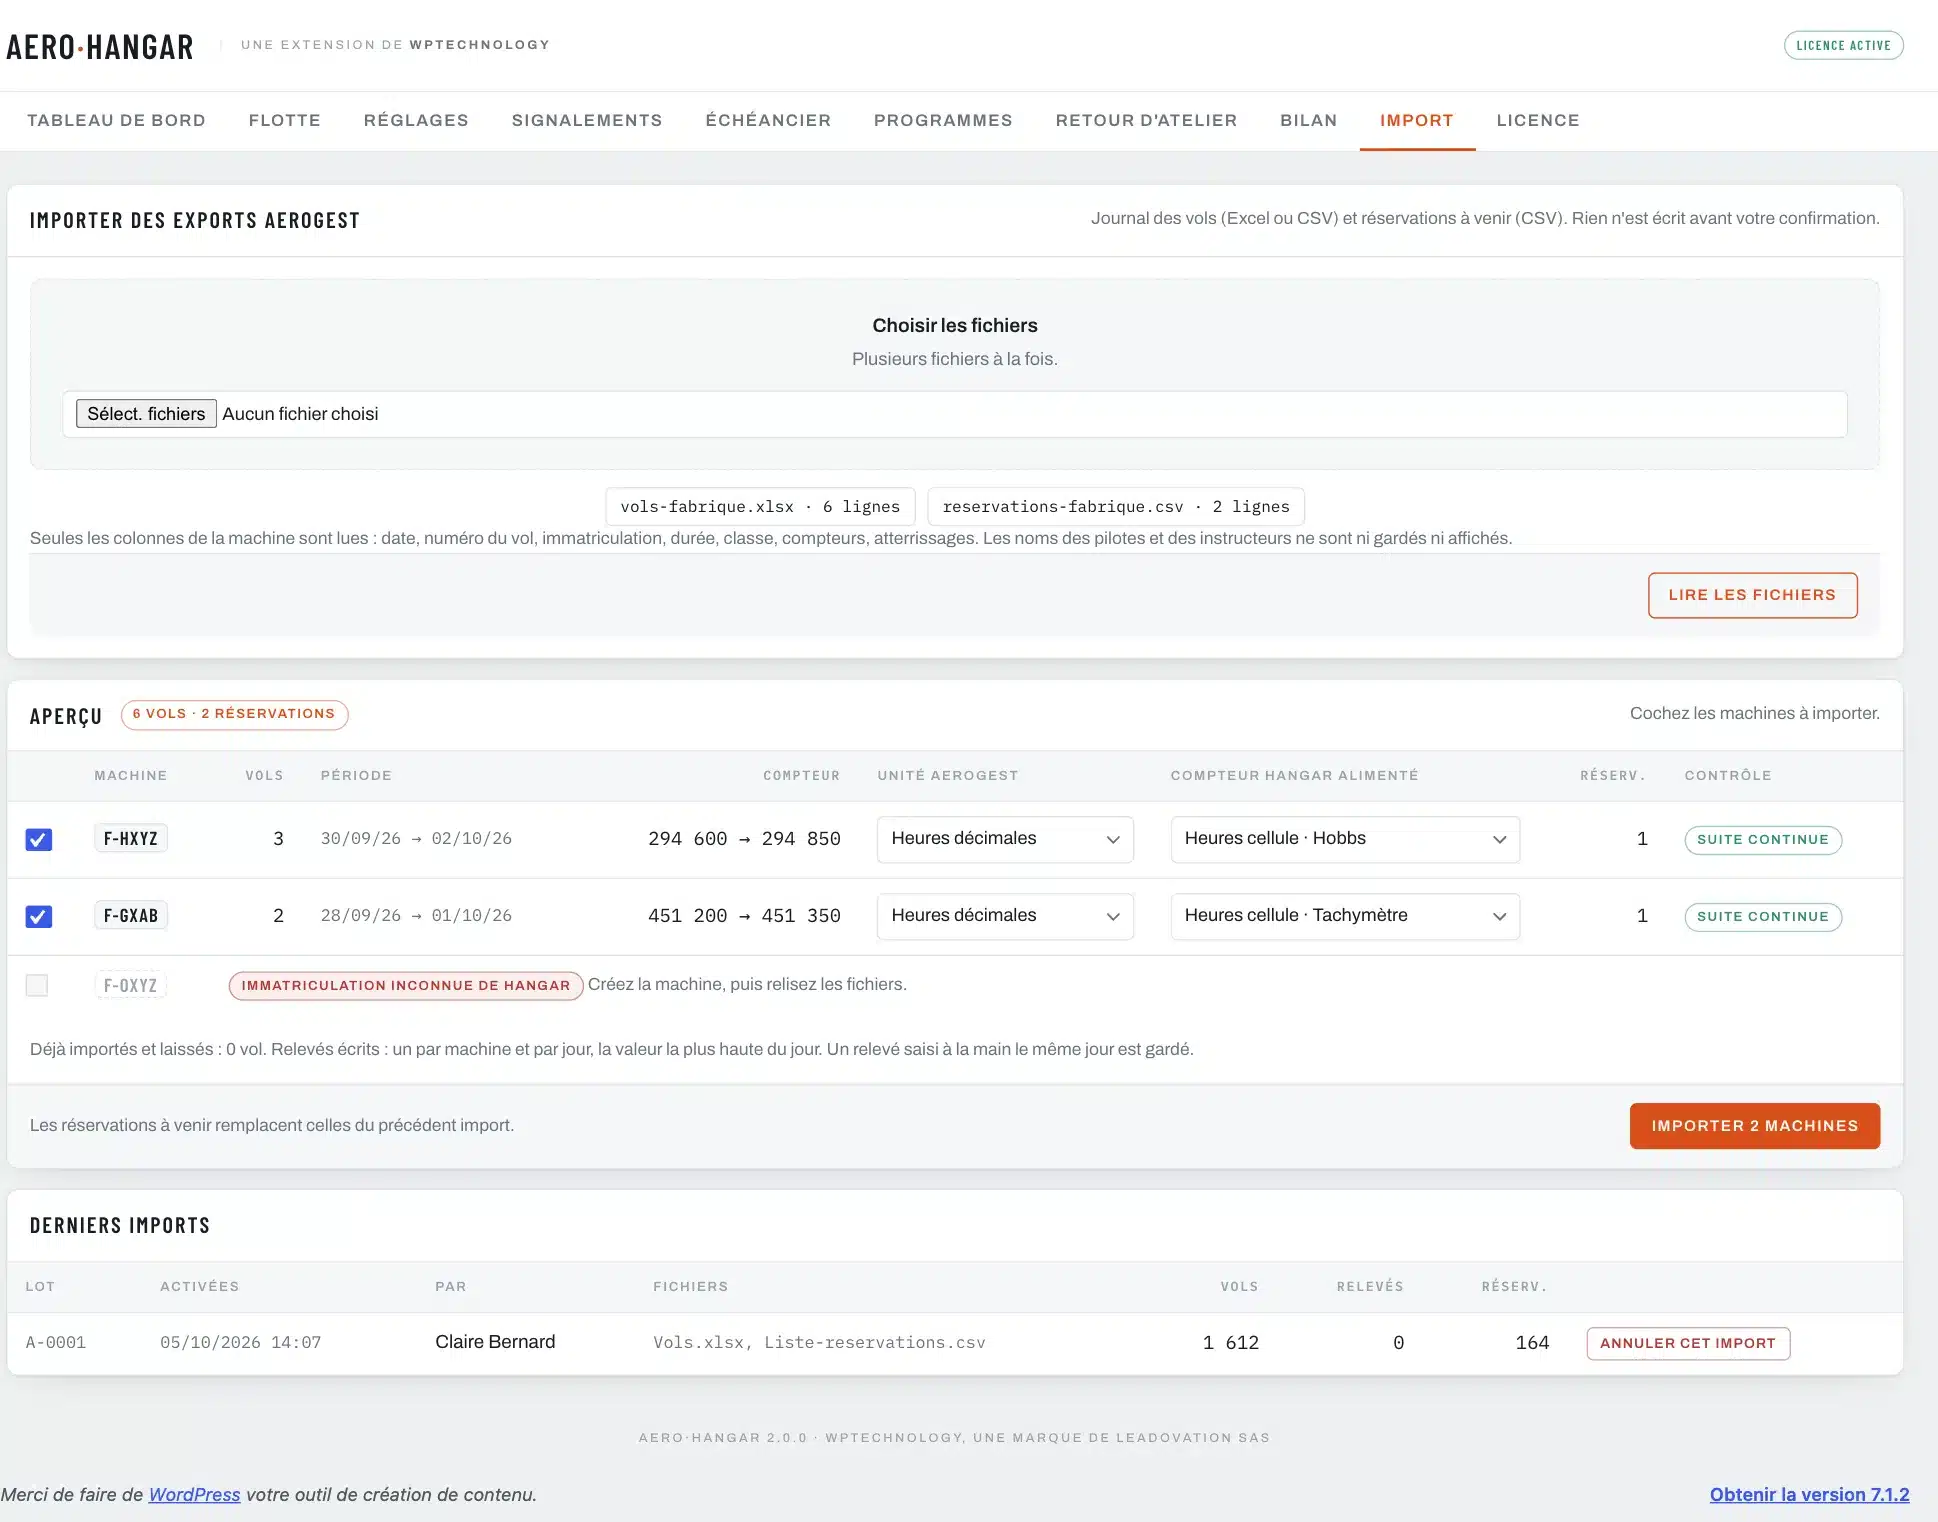Click Claire Bernard in imports table
This screenshot has height=1522, width=1938.
tap(495, 1342)
